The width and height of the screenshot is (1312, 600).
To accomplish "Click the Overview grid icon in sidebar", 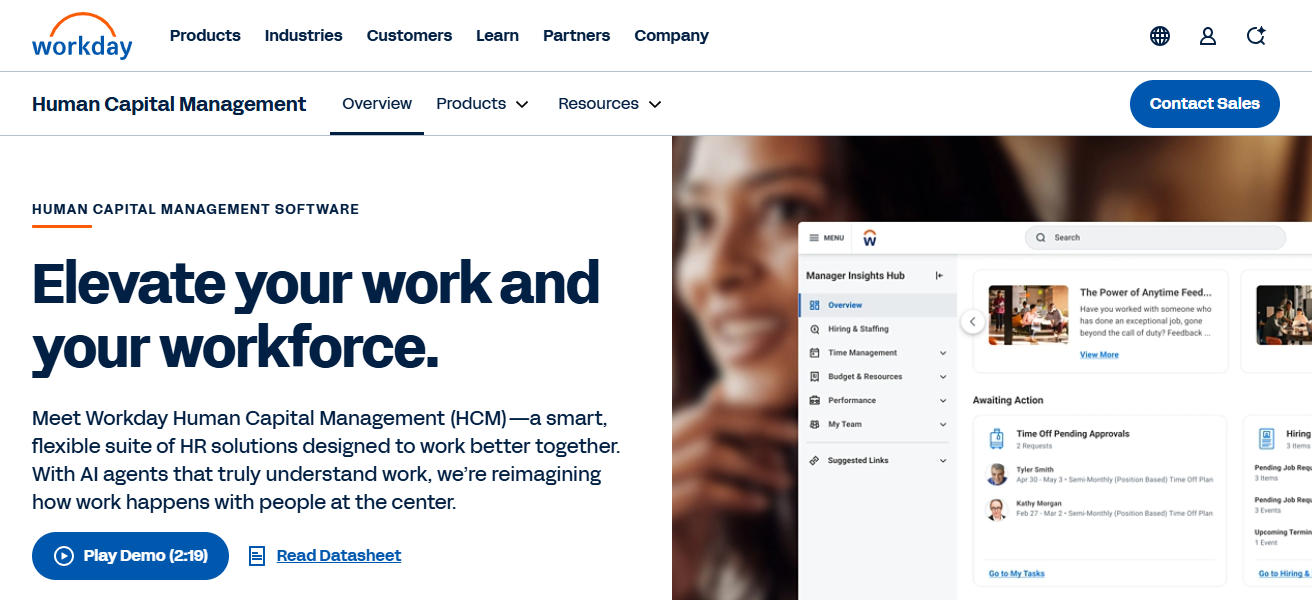I will tap(815, 305).
